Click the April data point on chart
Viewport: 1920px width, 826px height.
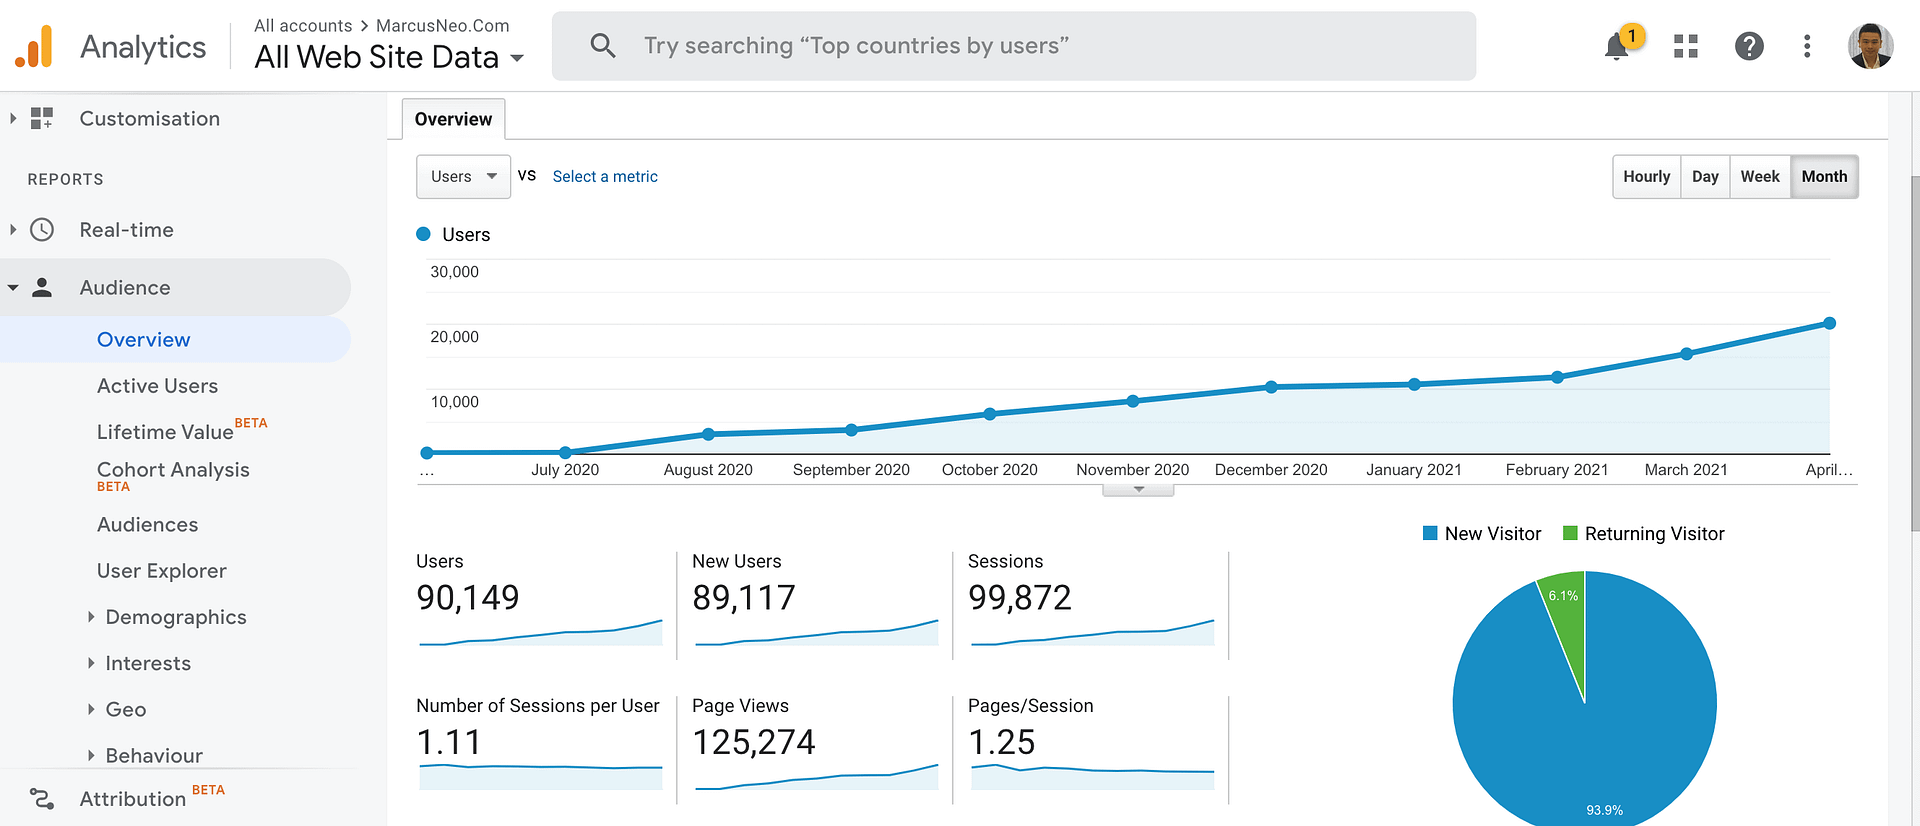1829,323
